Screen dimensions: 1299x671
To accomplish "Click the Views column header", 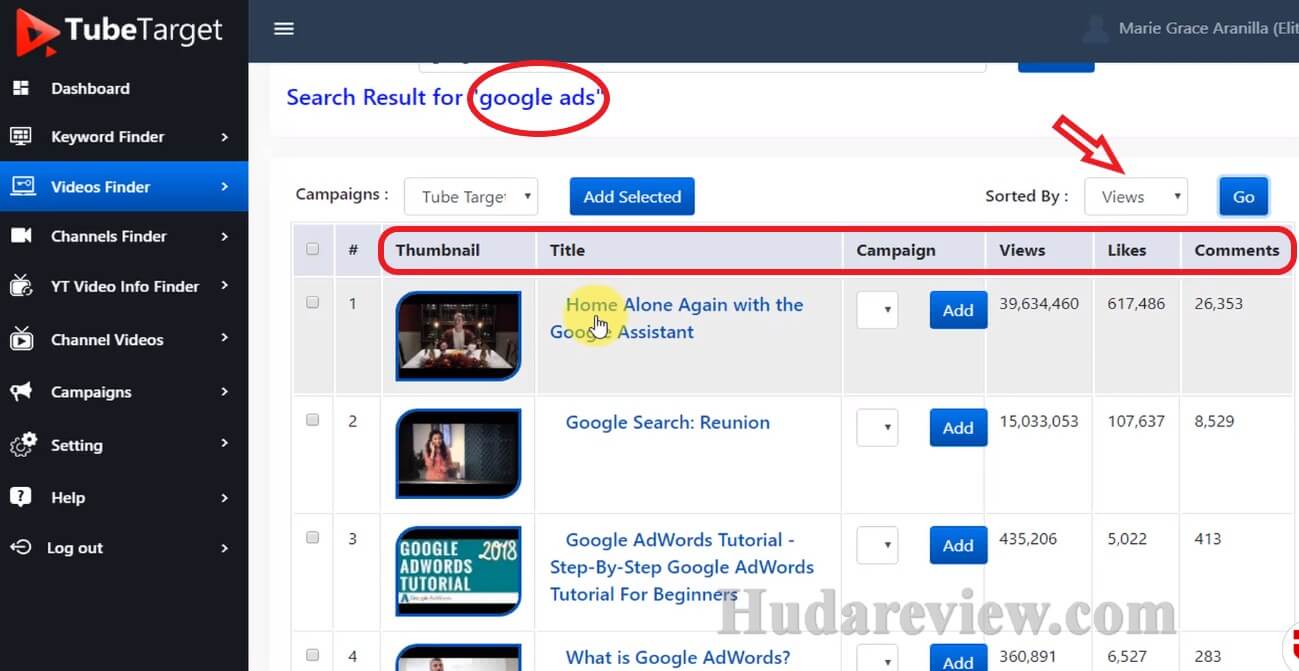I will click(x=1022, y=250).
